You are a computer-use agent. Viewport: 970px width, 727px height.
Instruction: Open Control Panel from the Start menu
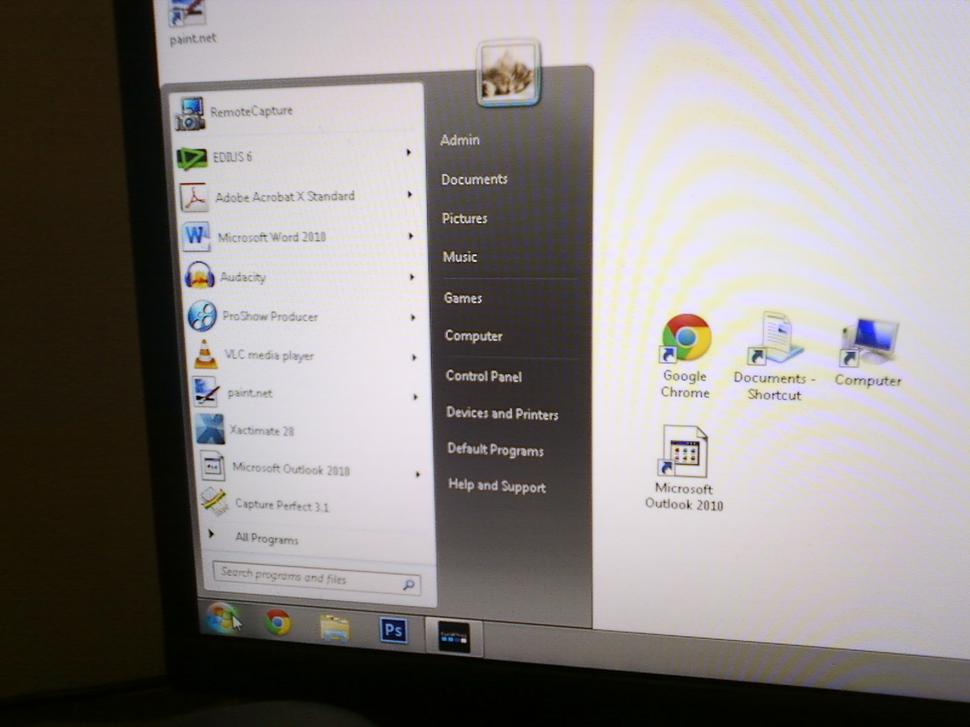[x=483, y=376]
